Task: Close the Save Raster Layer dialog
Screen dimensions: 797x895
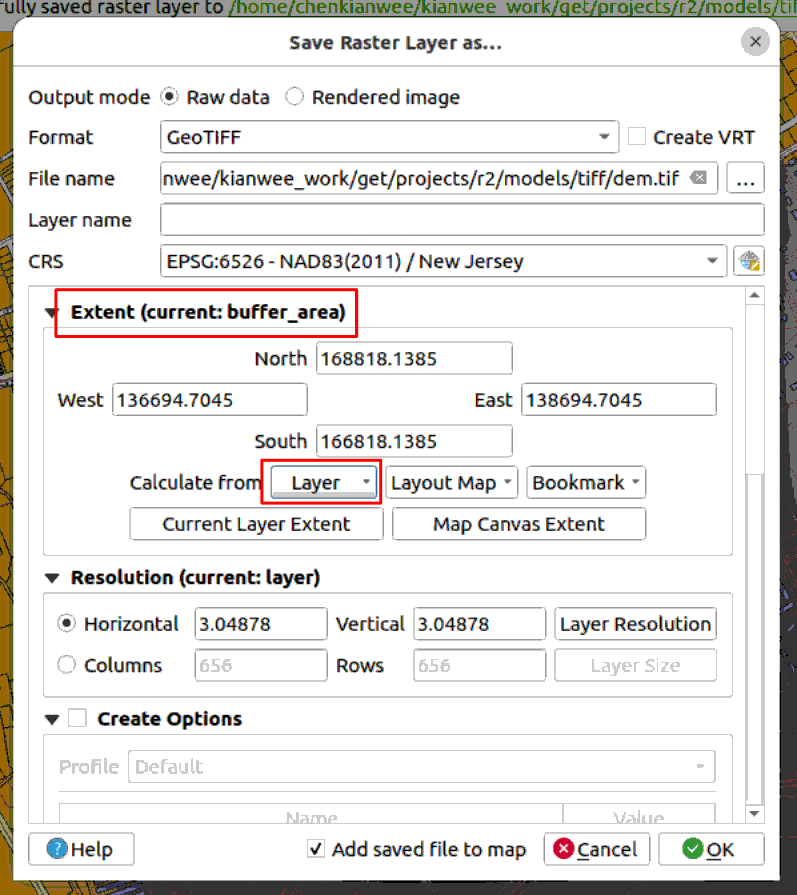Action: tap(755, 43)
